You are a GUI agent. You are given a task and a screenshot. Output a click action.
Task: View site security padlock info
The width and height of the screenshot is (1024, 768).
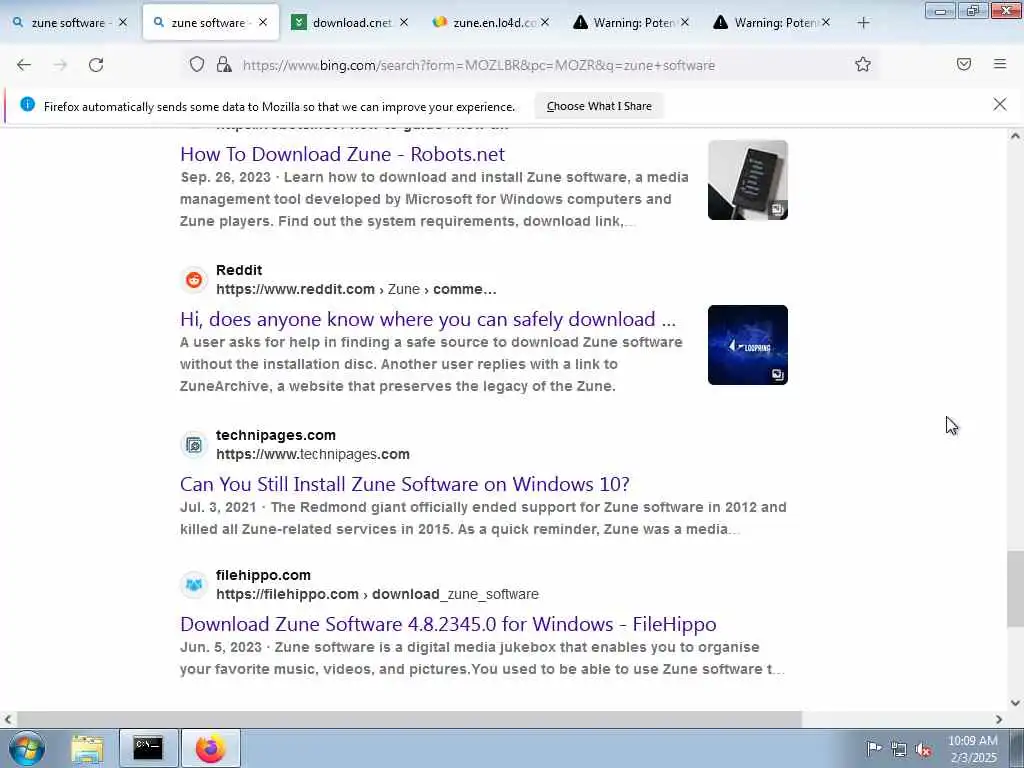coord(224,64)
